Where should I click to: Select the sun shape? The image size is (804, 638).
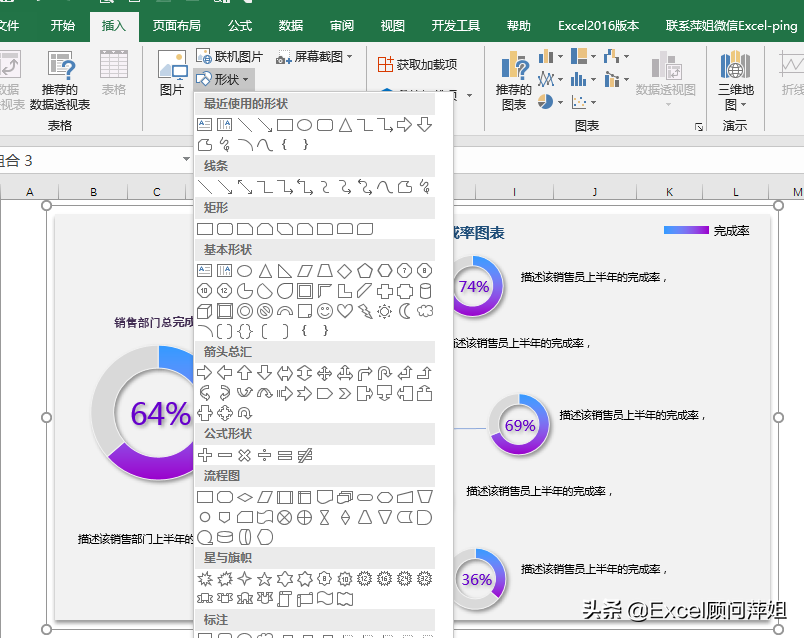385,311
